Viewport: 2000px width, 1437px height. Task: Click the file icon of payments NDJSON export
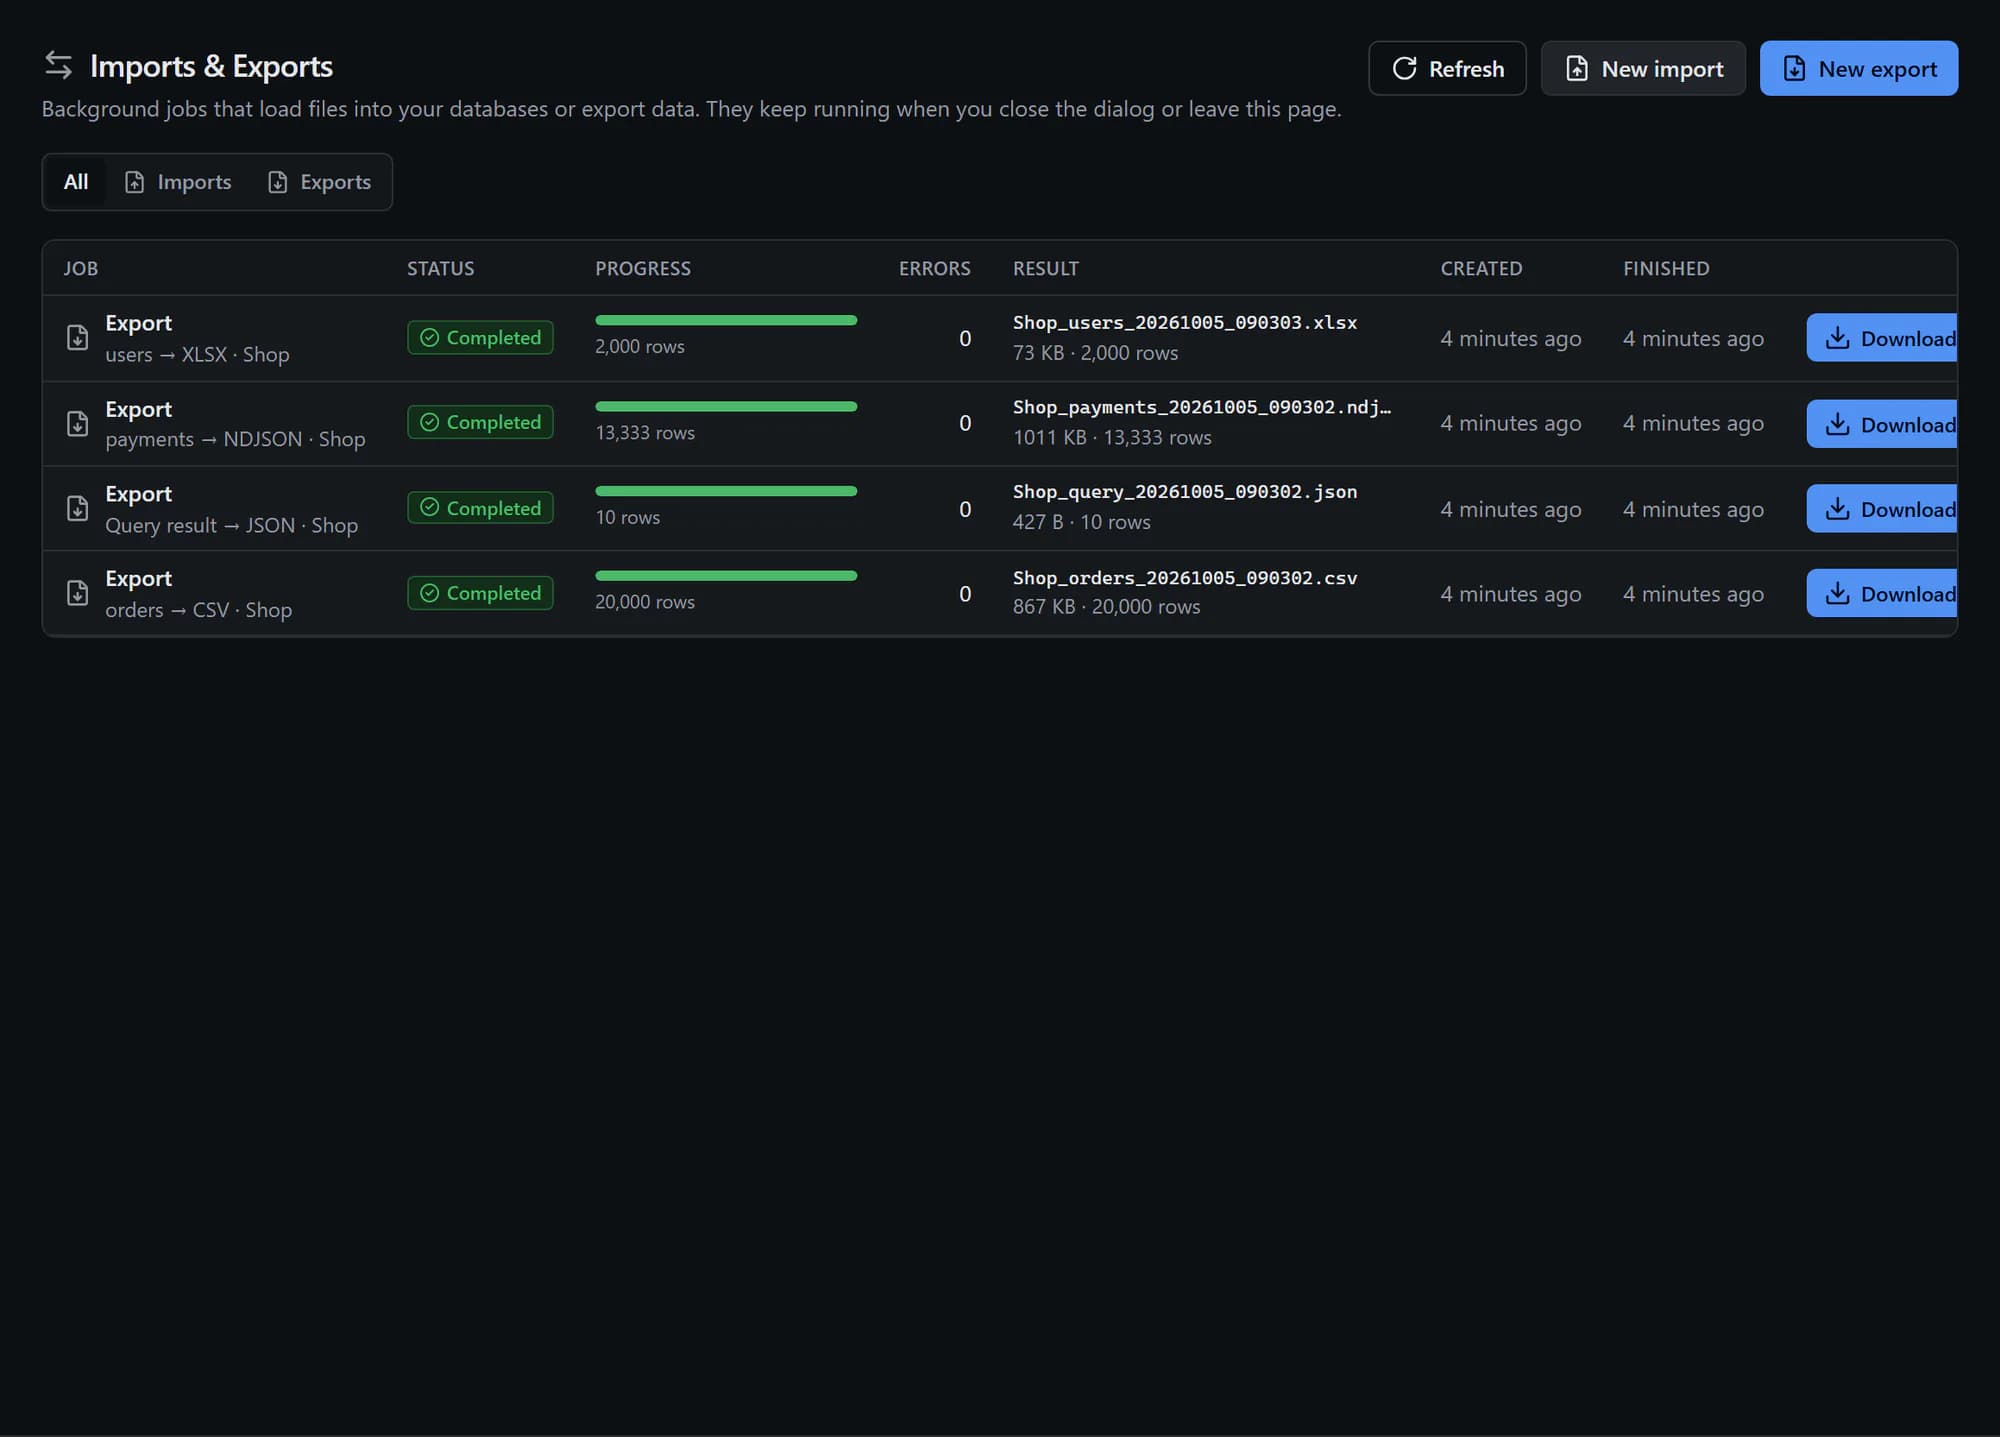(77, 424)
